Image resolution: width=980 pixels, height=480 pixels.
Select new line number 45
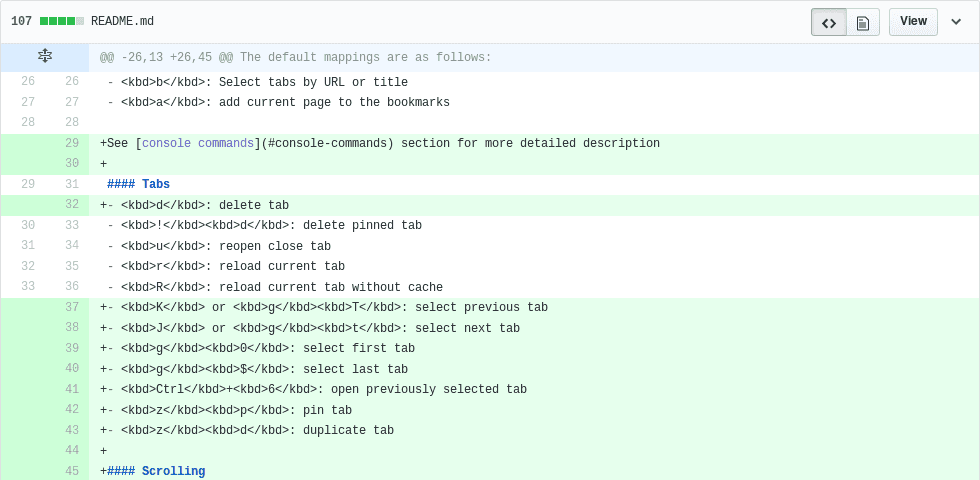pos(72,471)
